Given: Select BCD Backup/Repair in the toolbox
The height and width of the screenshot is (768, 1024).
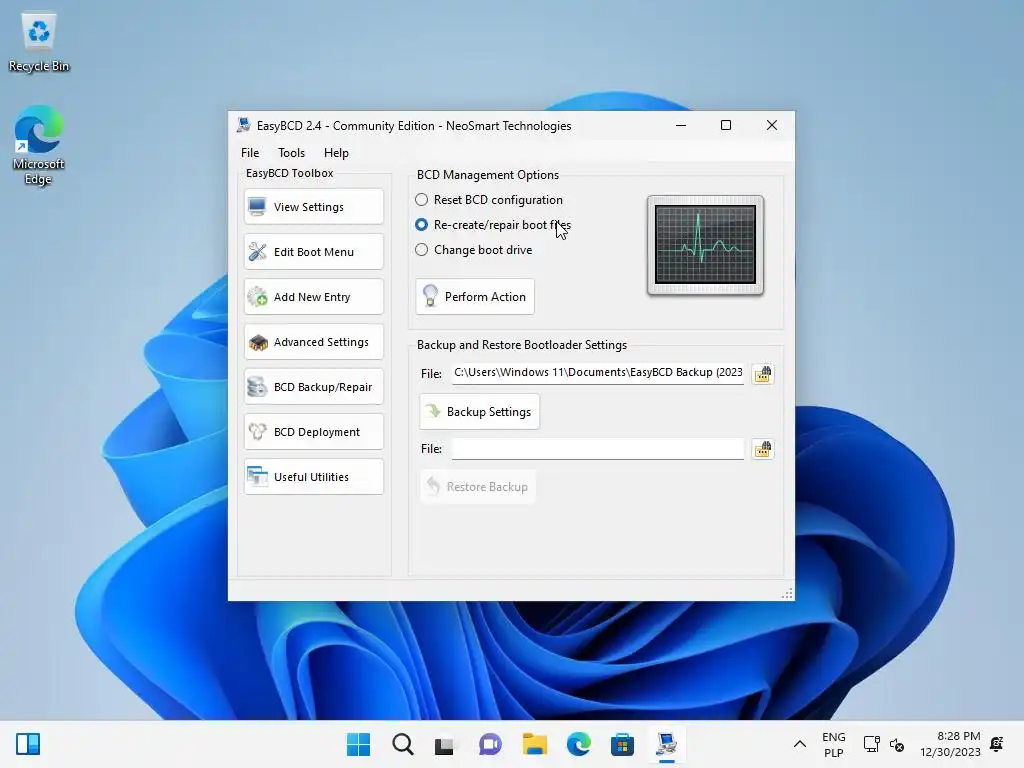Looking at the screenshot, I should point(313,387).
